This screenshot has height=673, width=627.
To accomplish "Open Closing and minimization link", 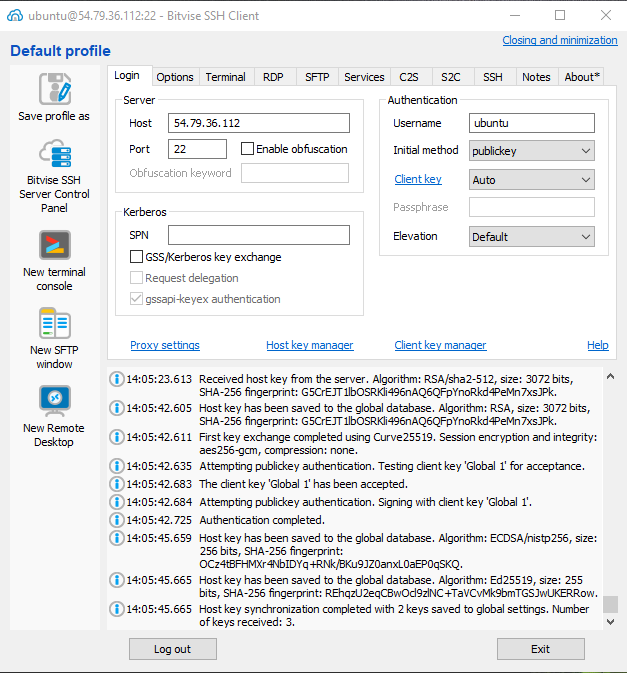I will pyautogui.click(x=560, y=40).
